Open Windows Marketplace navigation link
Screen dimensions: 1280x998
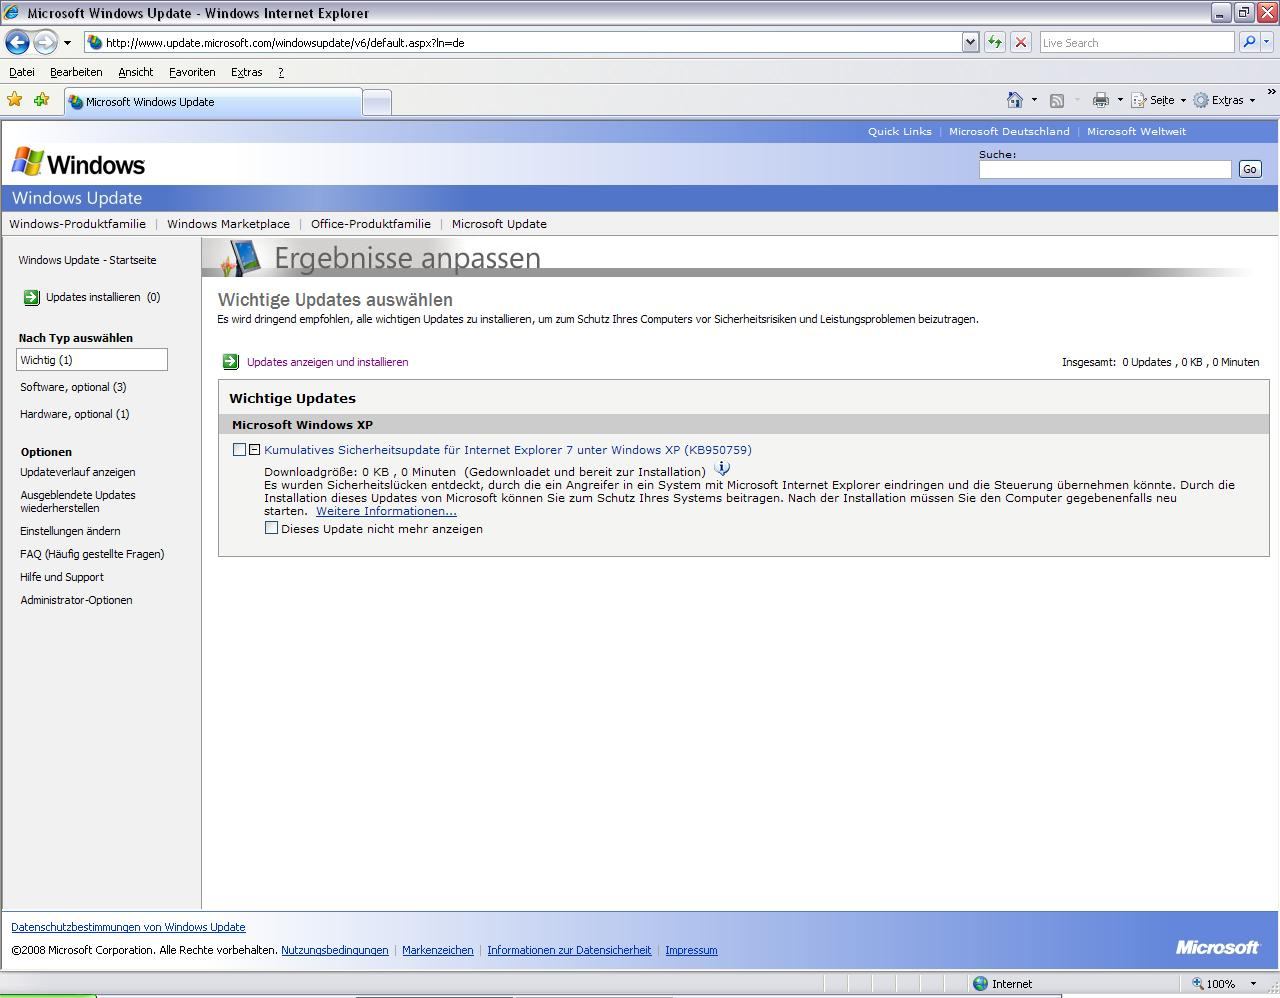228,224
